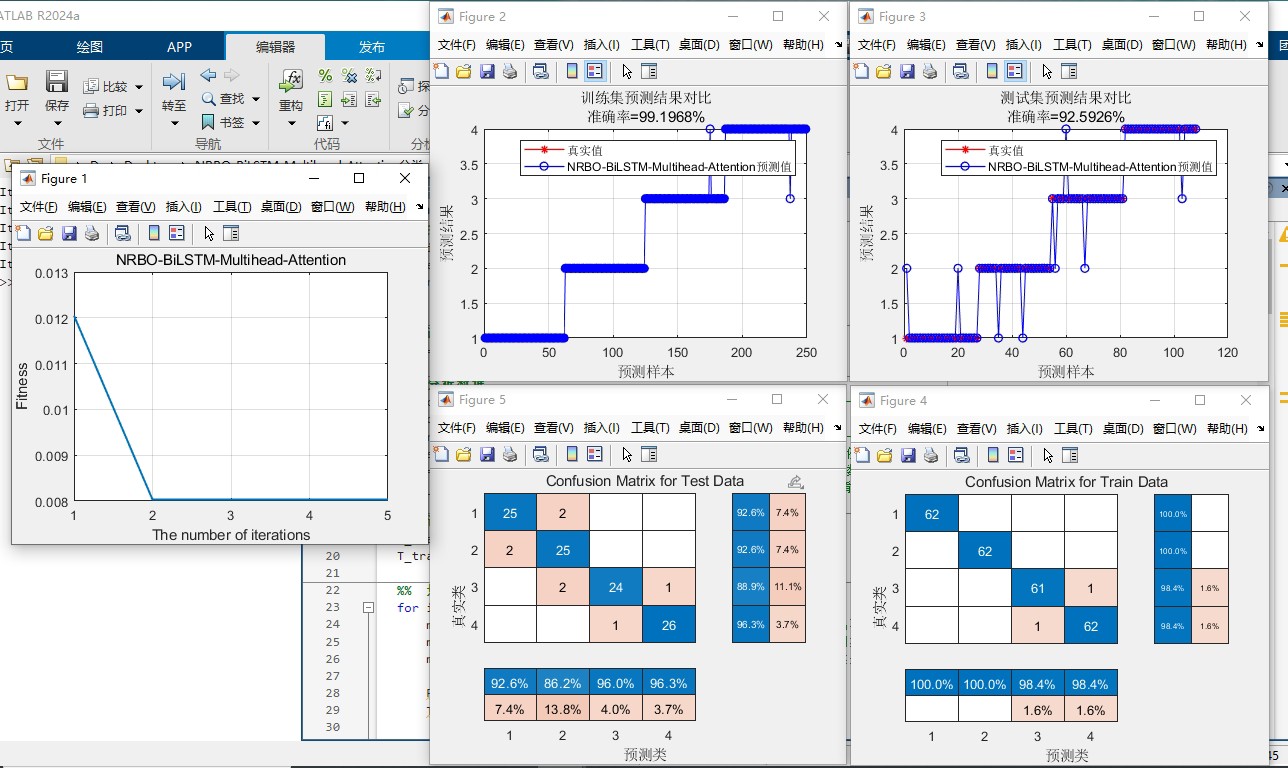The height and width of the screenshot is (768, 1288).
Task: Expand the 保存 (Save) dropdown arrow
Action: [57, 123]
